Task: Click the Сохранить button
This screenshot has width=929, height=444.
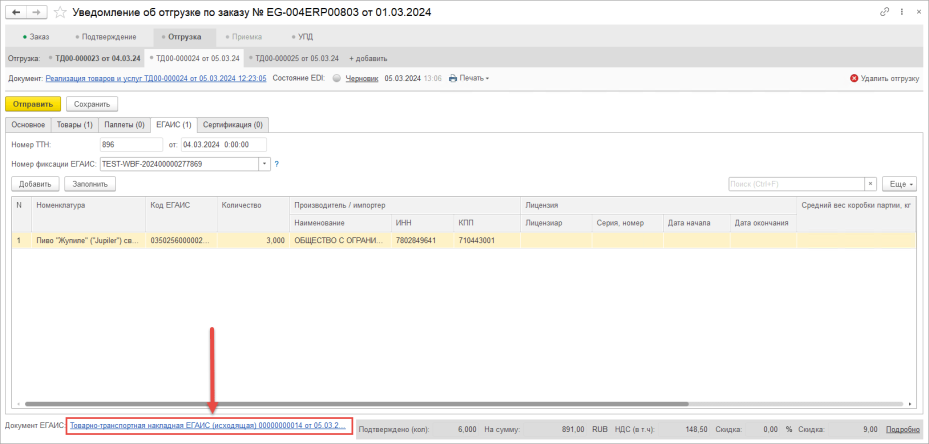Action: (92, 104)
